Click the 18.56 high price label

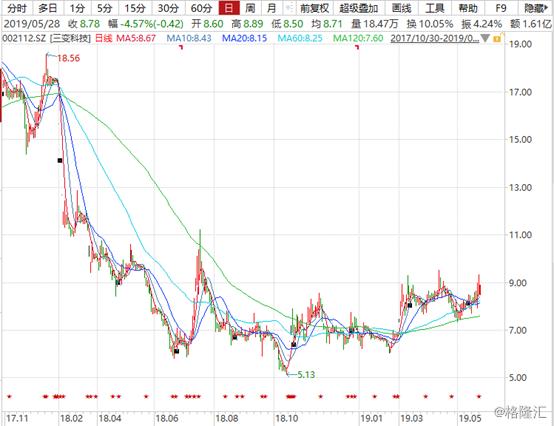(x=69, y=58)
